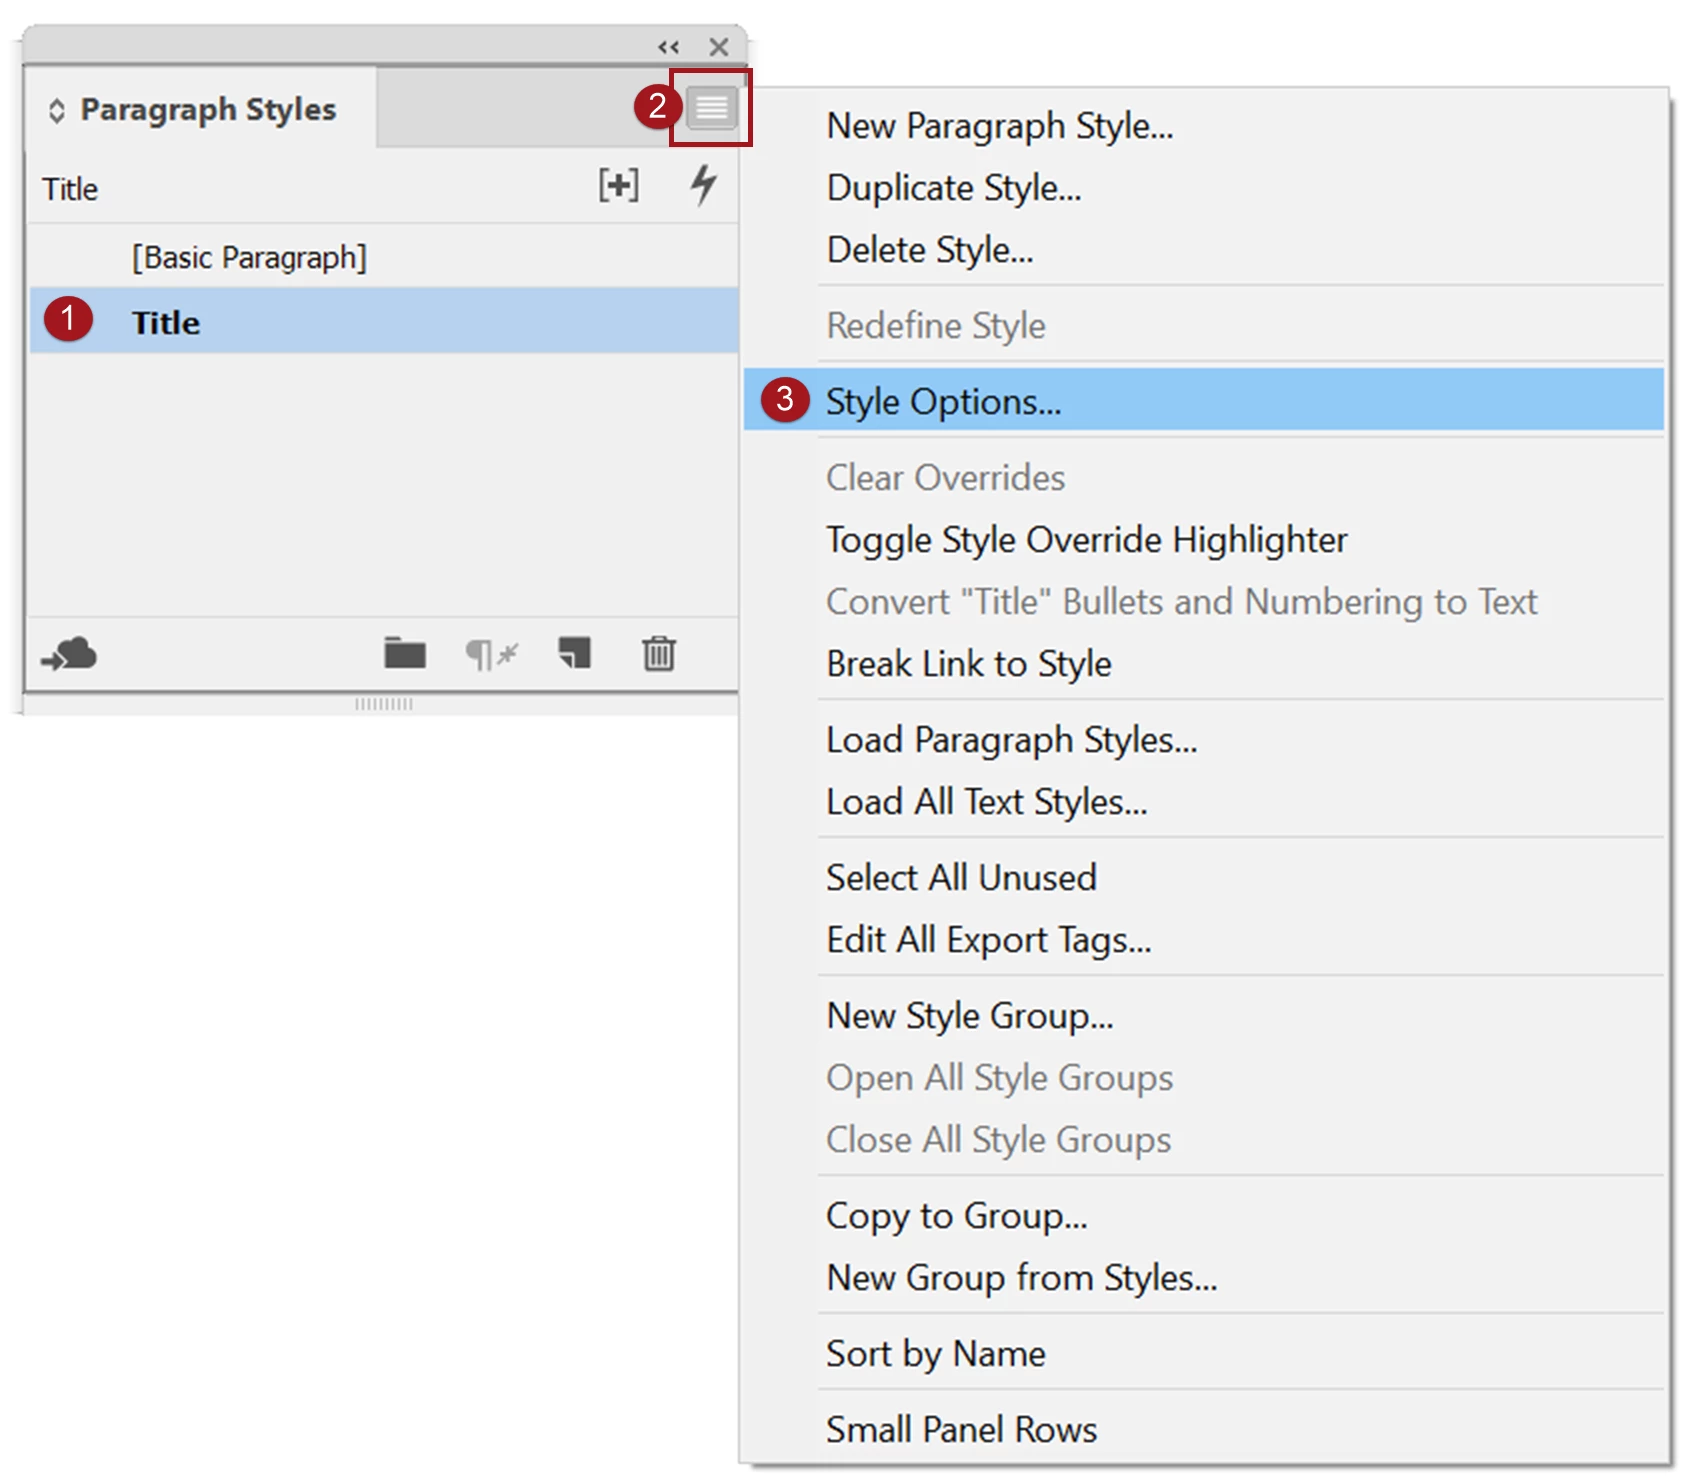Click Clear Overrides pilcrow icon
Screen dimensions: 1688x1482
491,655
